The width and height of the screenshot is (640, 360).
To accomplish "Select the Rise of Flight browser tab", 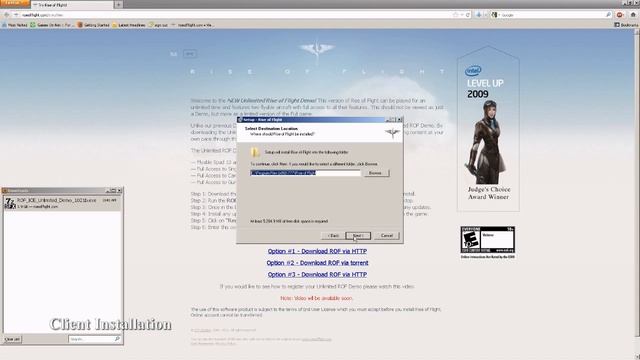I will point(72,5).
